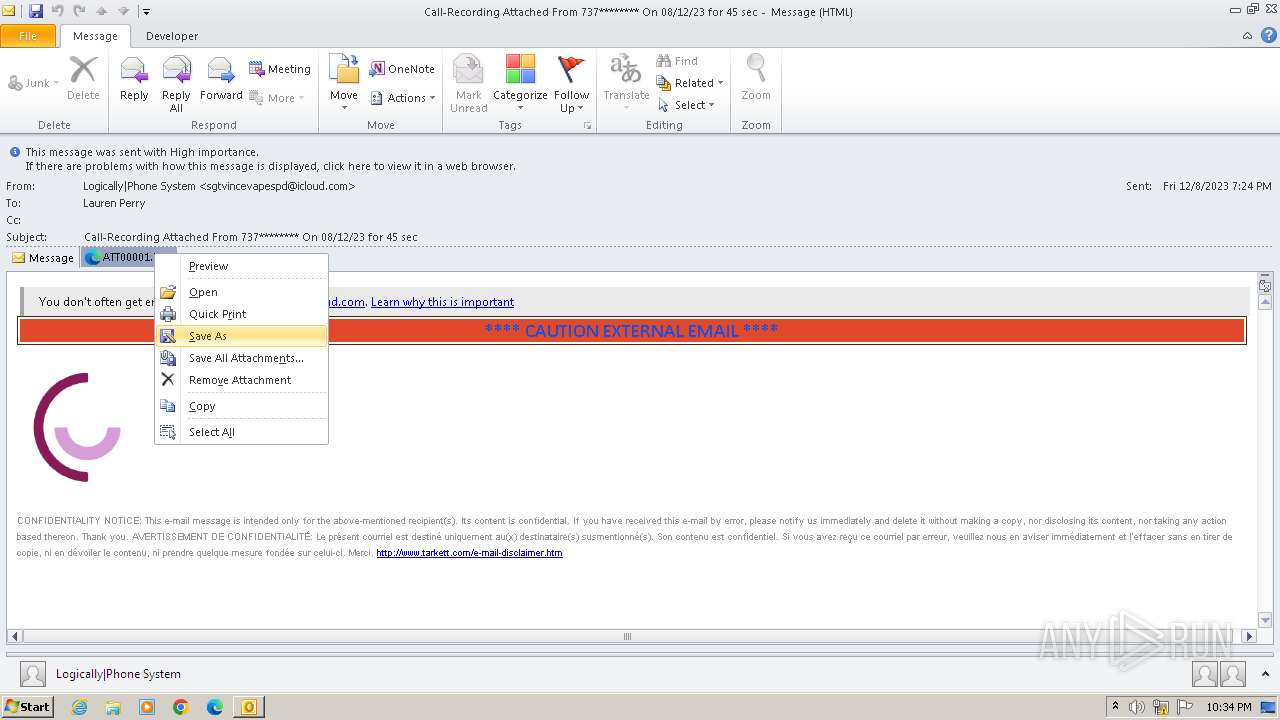Open the File tab

(x=29, y=36)
